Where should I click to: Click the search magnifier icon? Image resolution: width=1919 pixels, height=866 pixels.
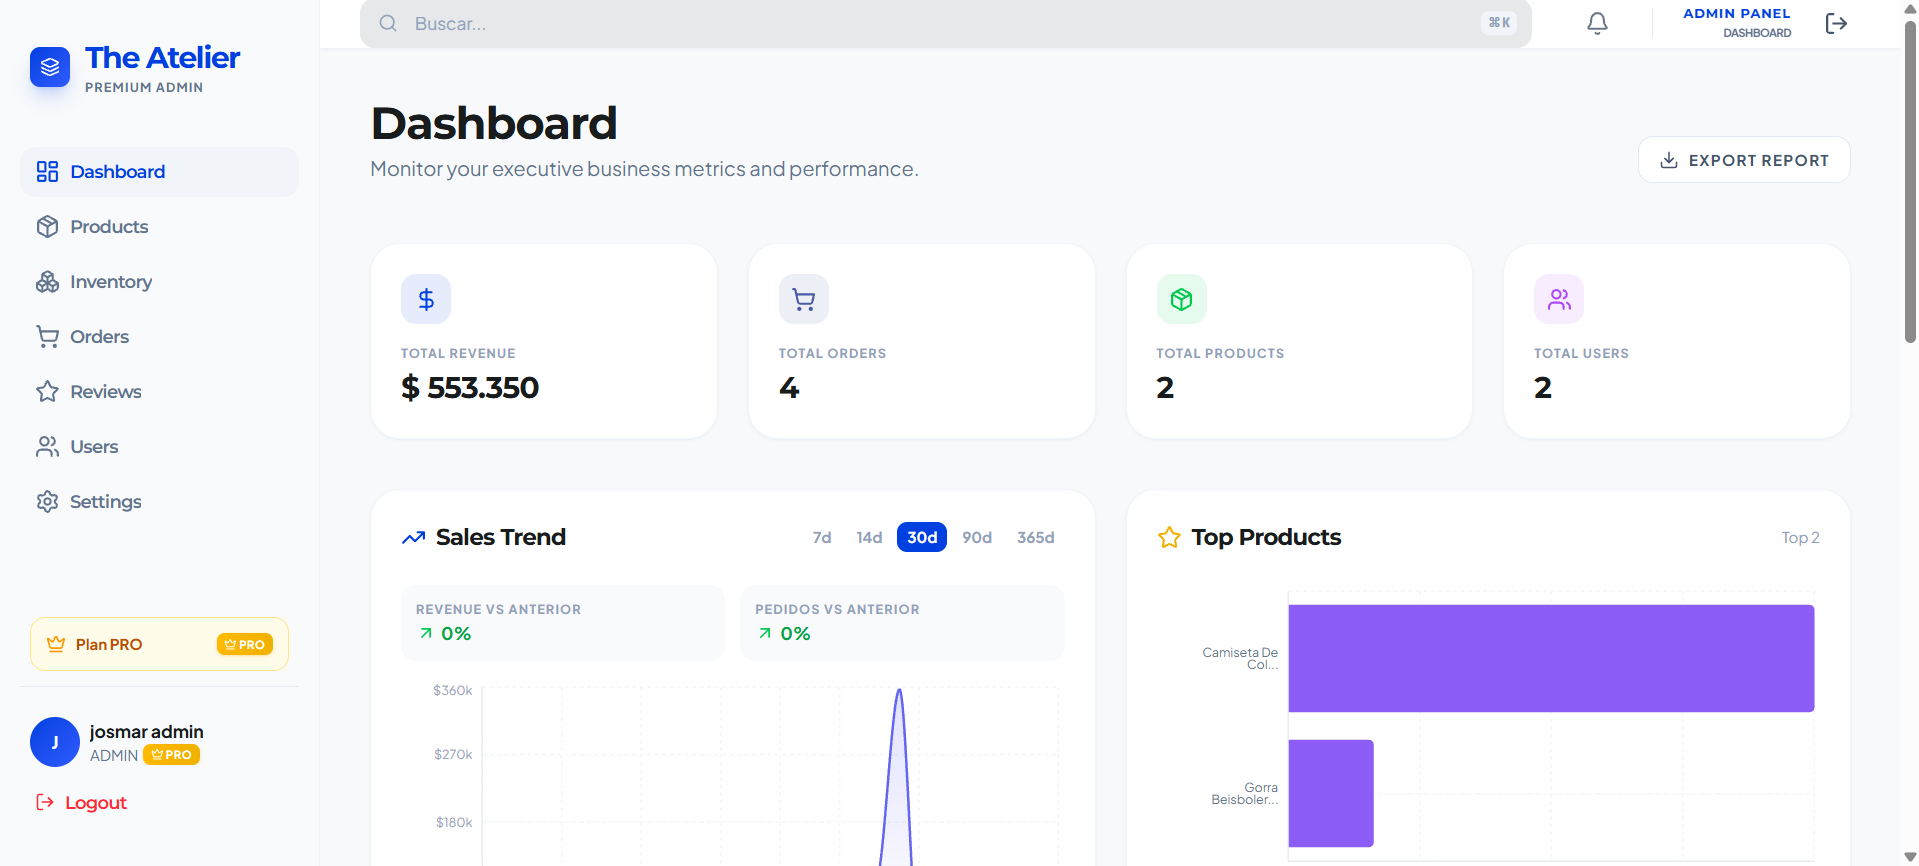pos(388,24)
